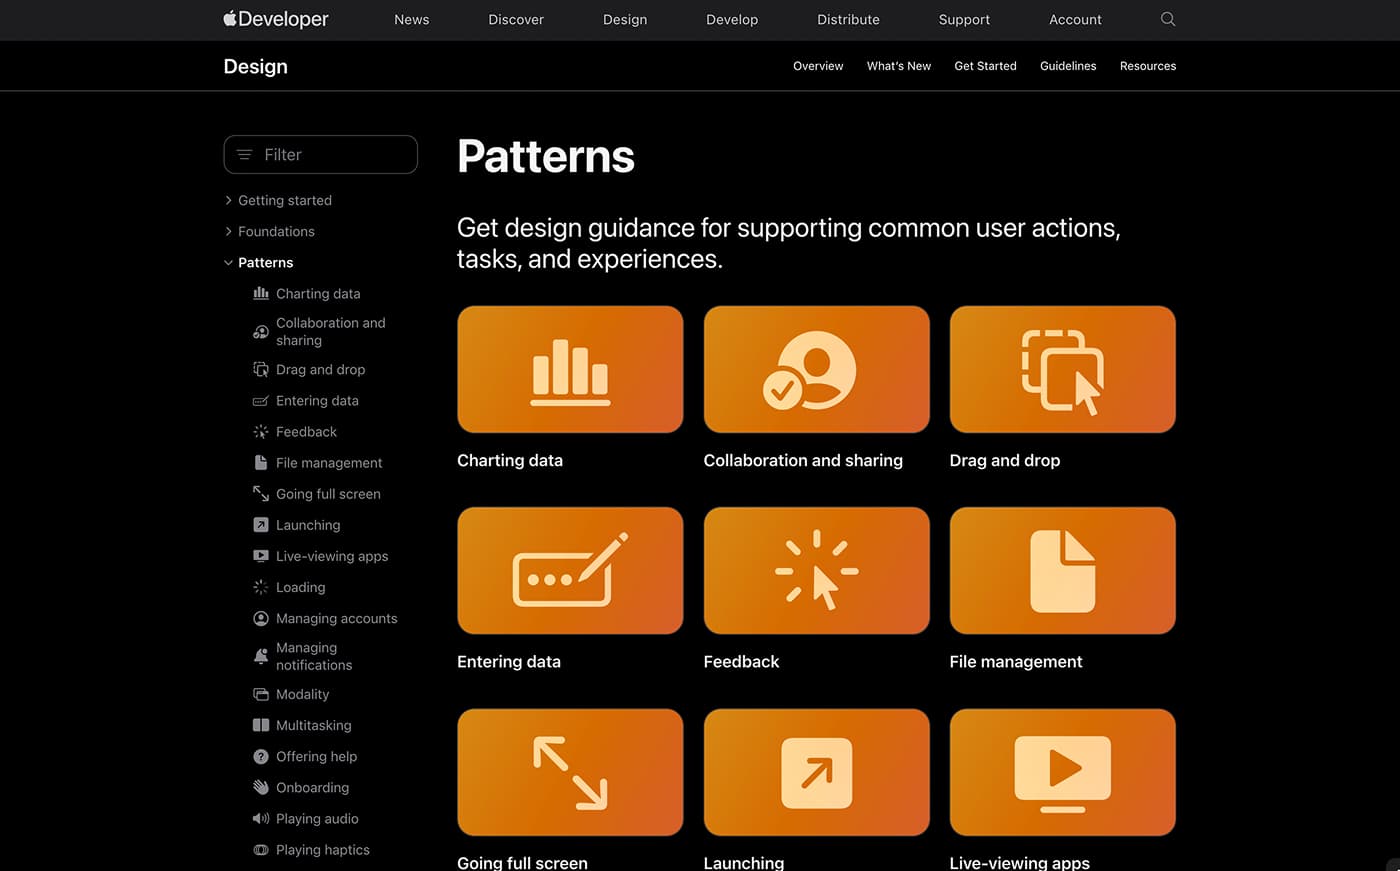
Task: Open the Collaboration and sharing pattern tile
Action: point(816,369)
